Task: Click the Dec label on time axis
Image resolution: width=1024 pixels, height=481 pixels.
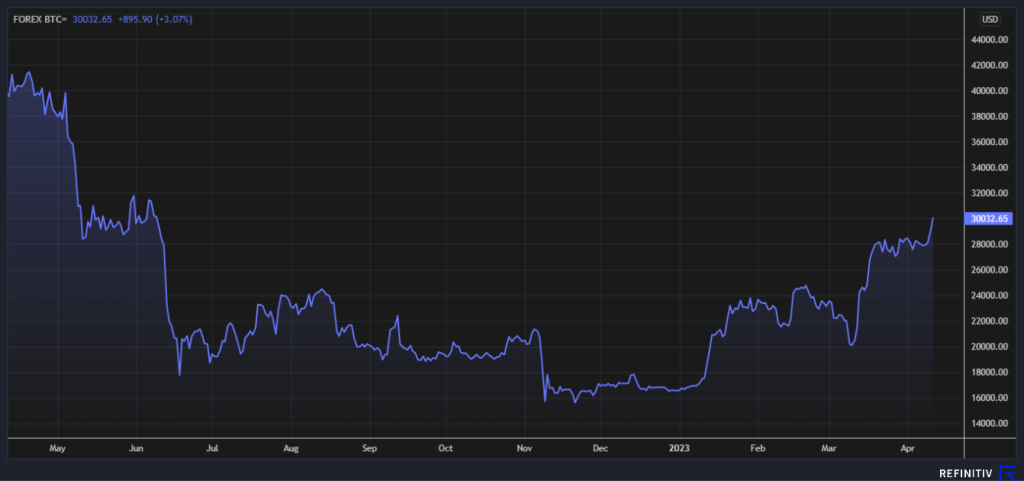Action: tap(601, 449)
